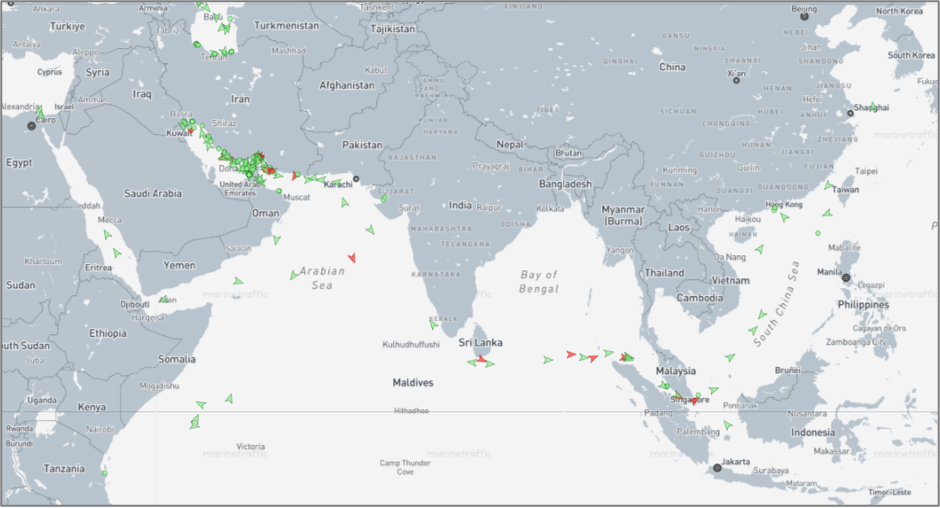Click the Victoria label in the Indian Ocean

coord(251,446)
